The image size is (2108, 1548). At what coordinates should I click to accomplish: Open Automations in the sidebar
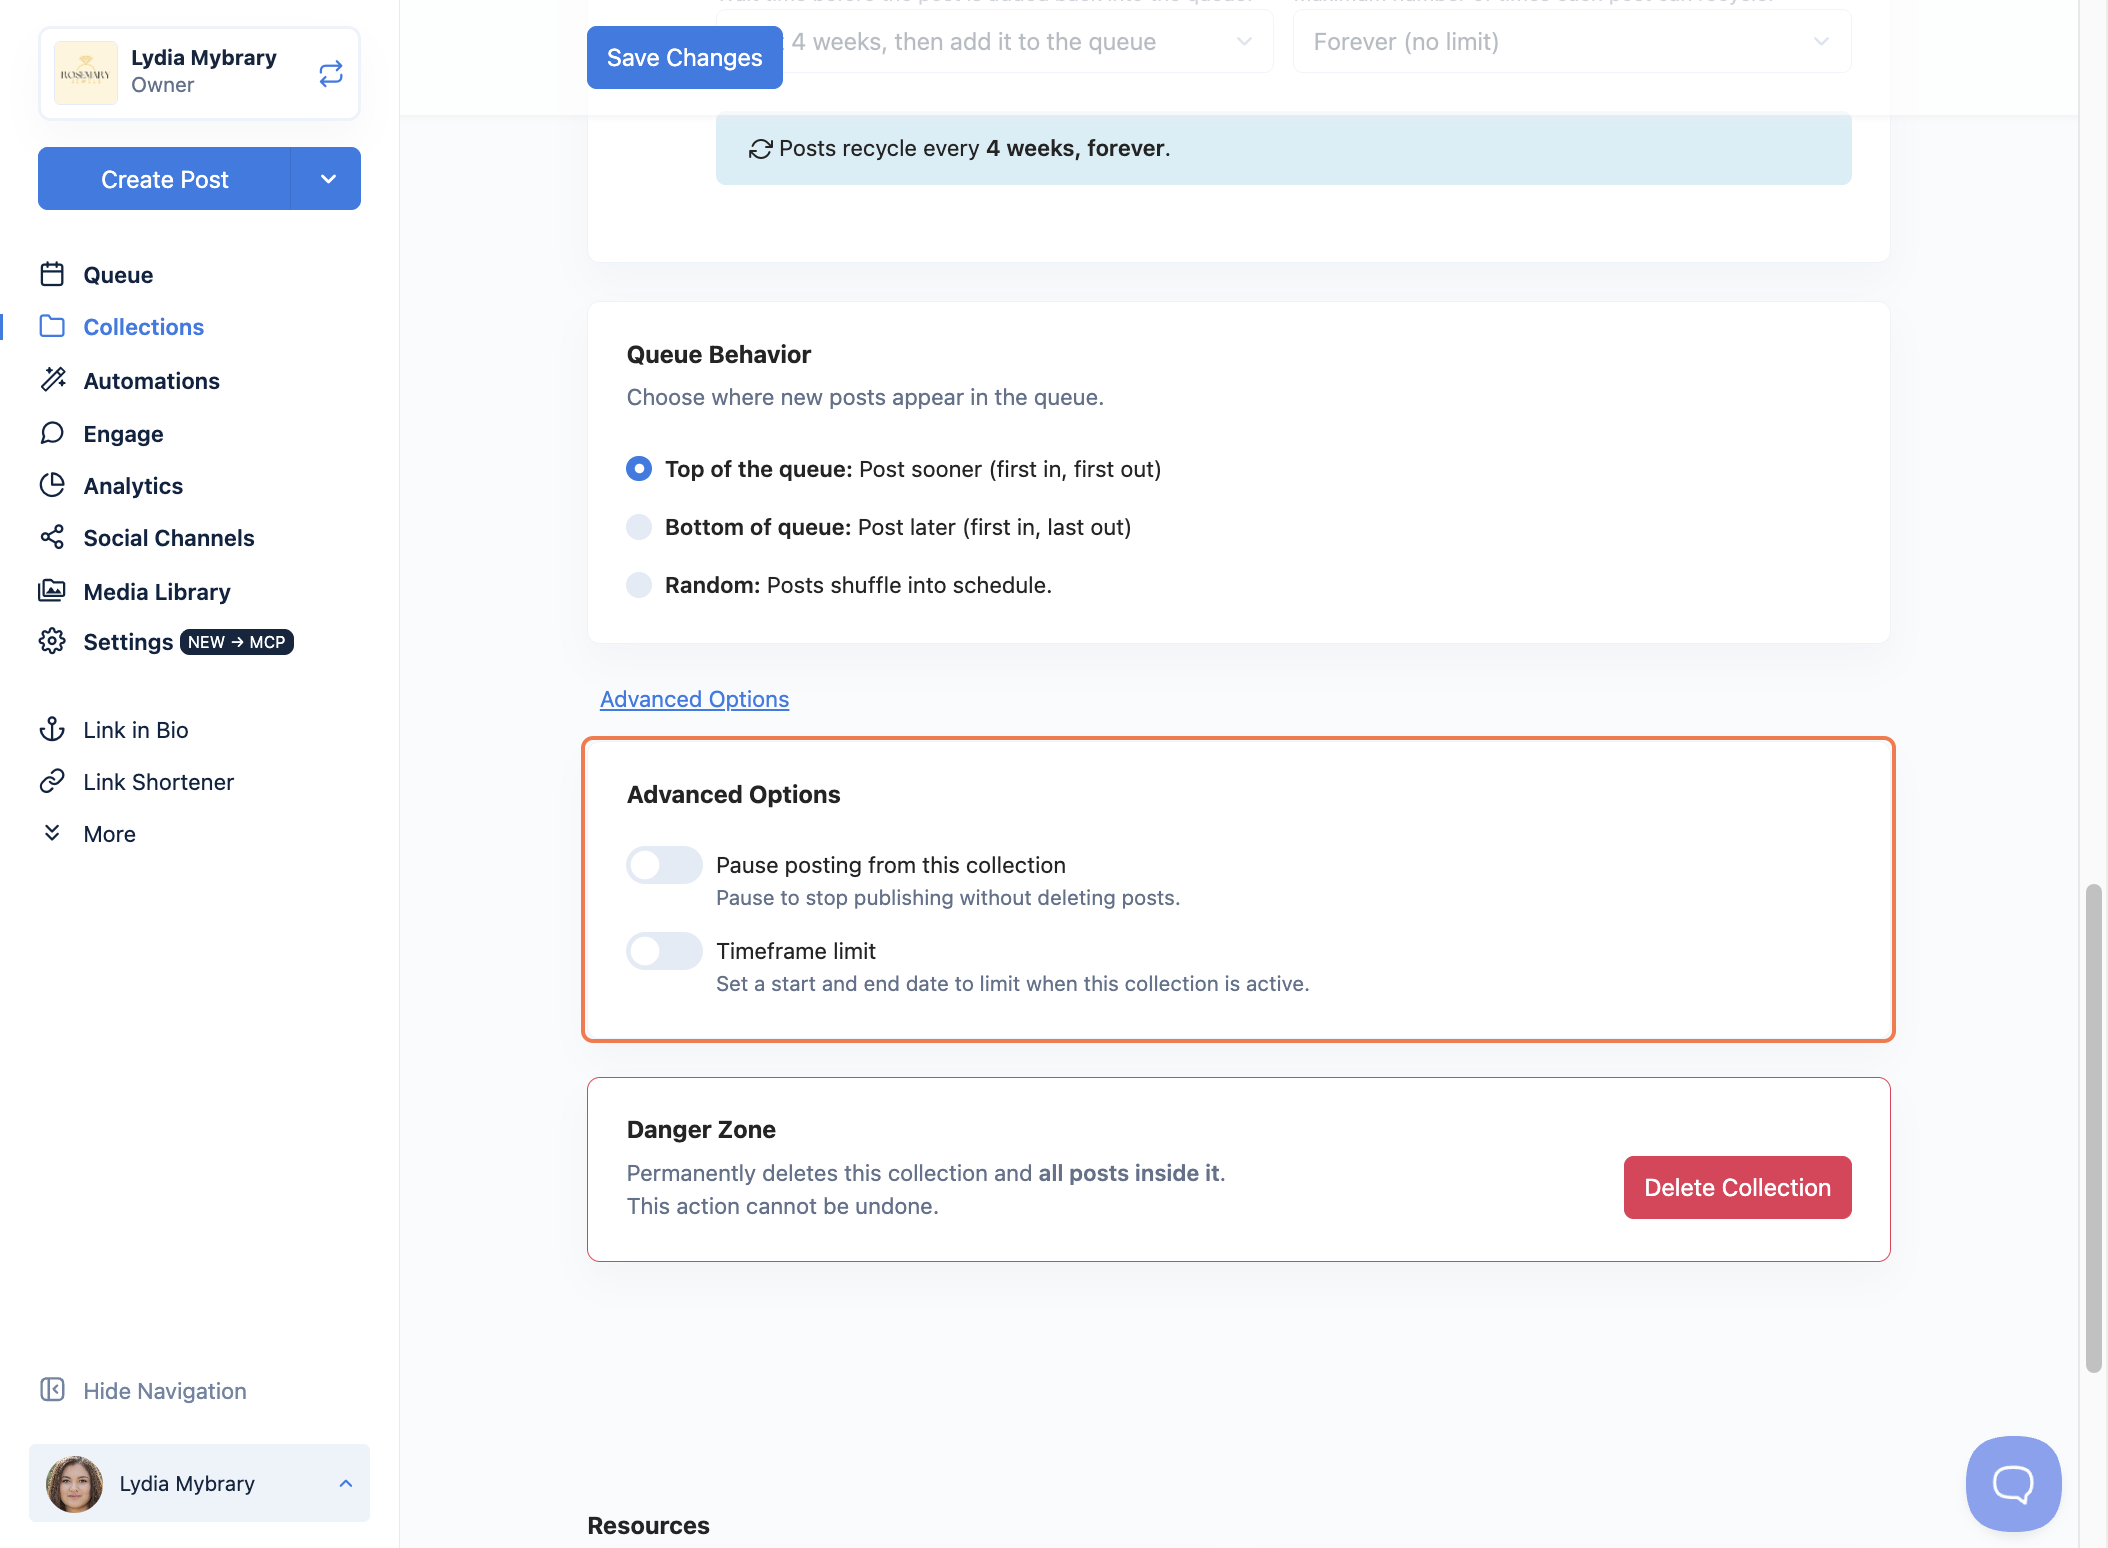point(151,381)
